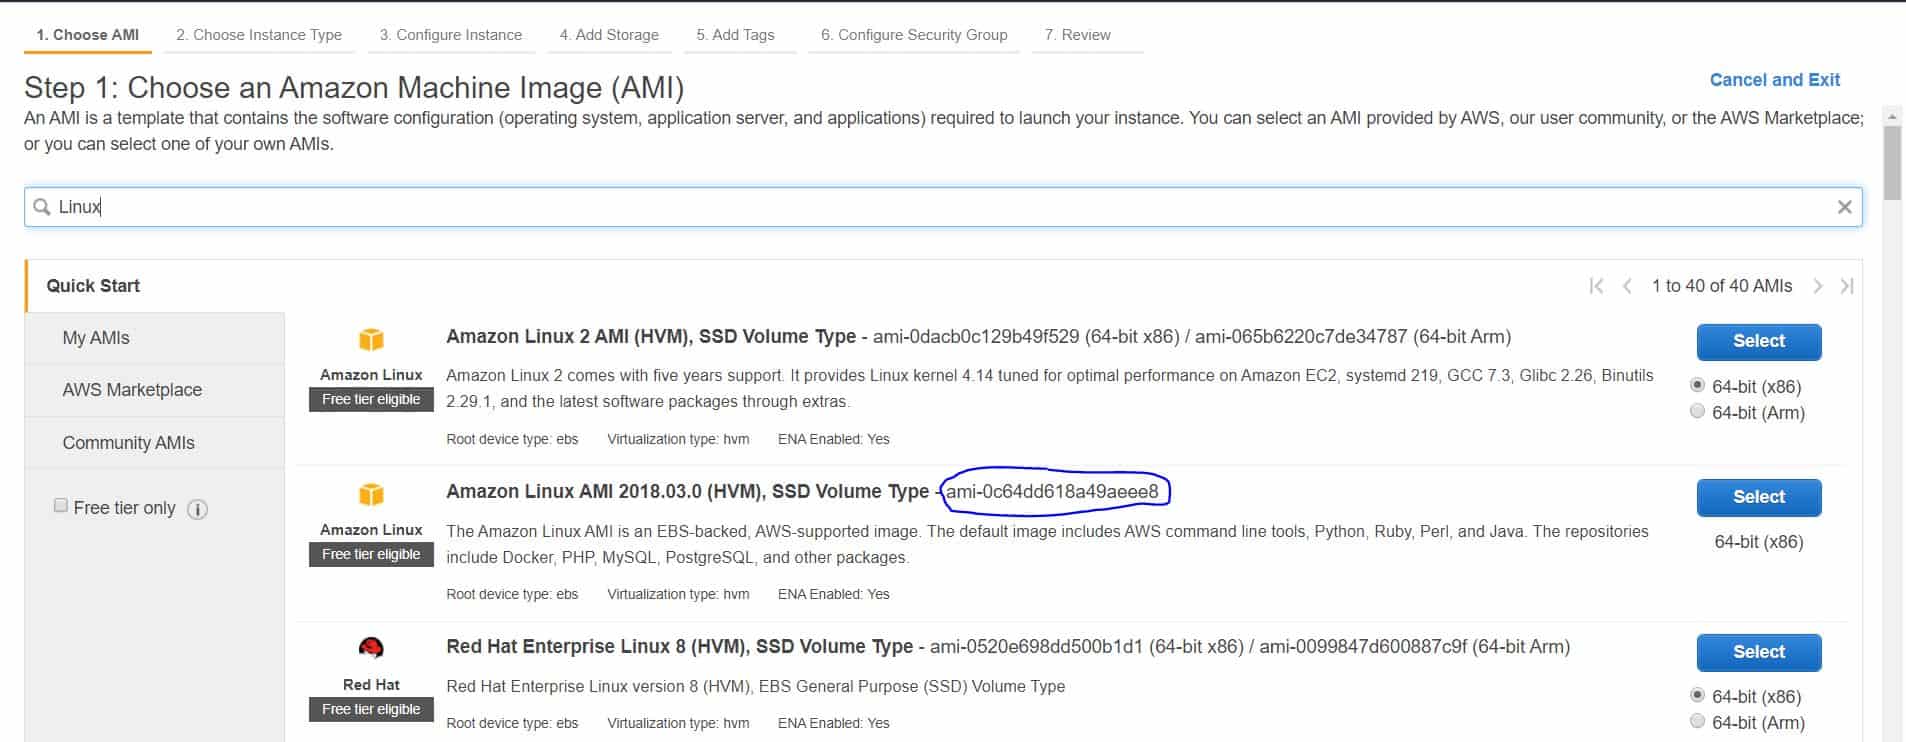Click the '1 to 40 of 40 AMIs' count text
1906x742 pixels.
tap(1722, 286)
